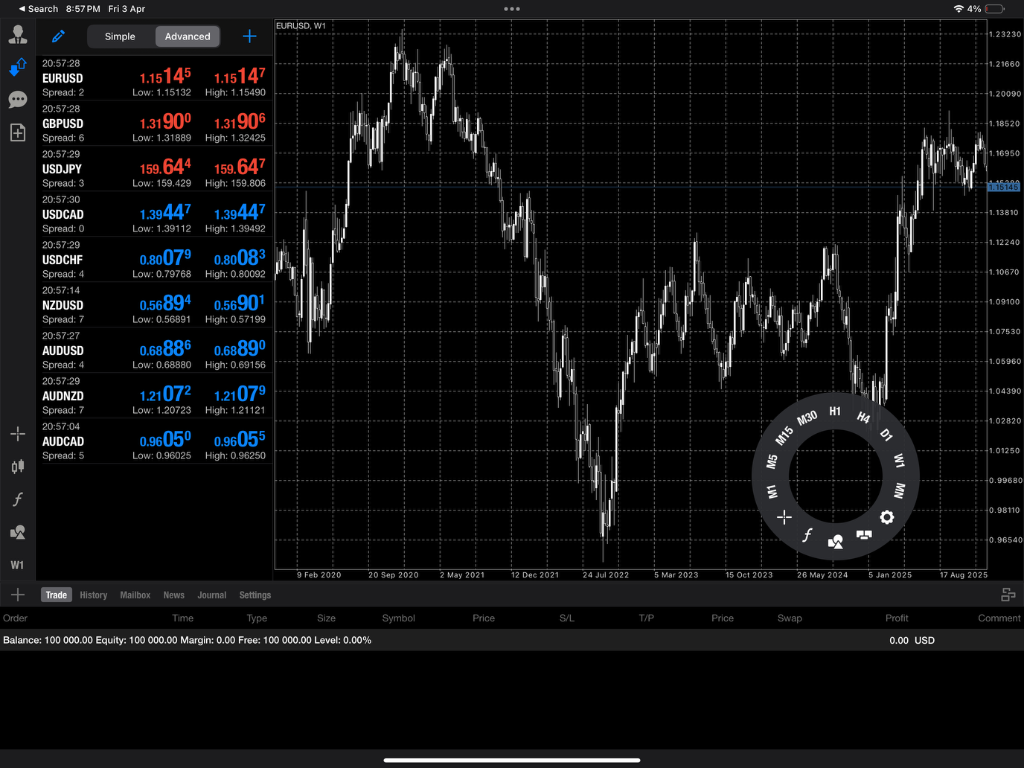
Task: Click the new chart window icon
Action: (x=18, y=133)
